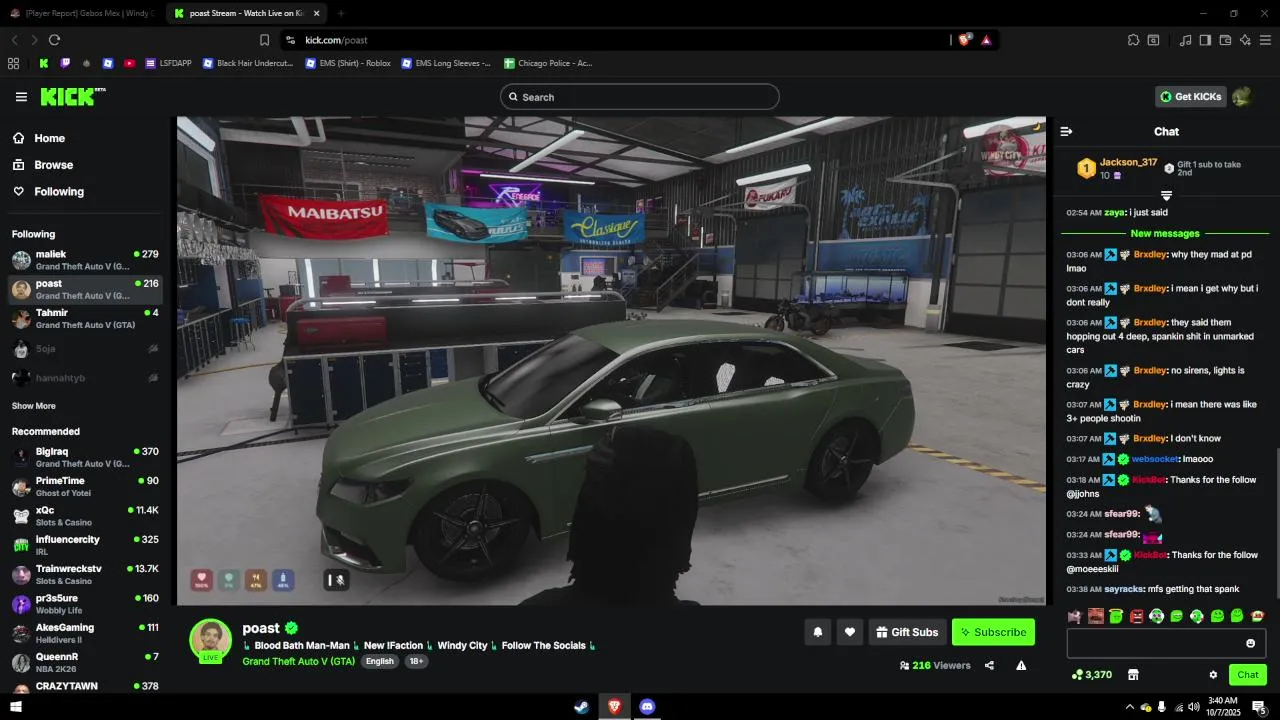The width and height of the screenshot is (1280, 720).
Task: Open YouTube bookmark icon in bookmarks bar
Action: 129,63
